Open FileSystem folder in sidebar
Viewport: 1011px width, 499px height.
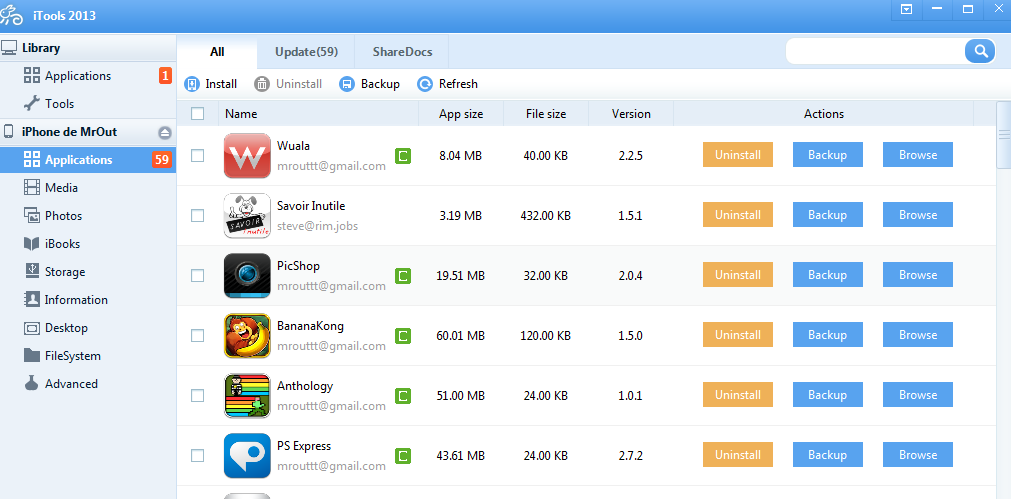tap(88, 355)
